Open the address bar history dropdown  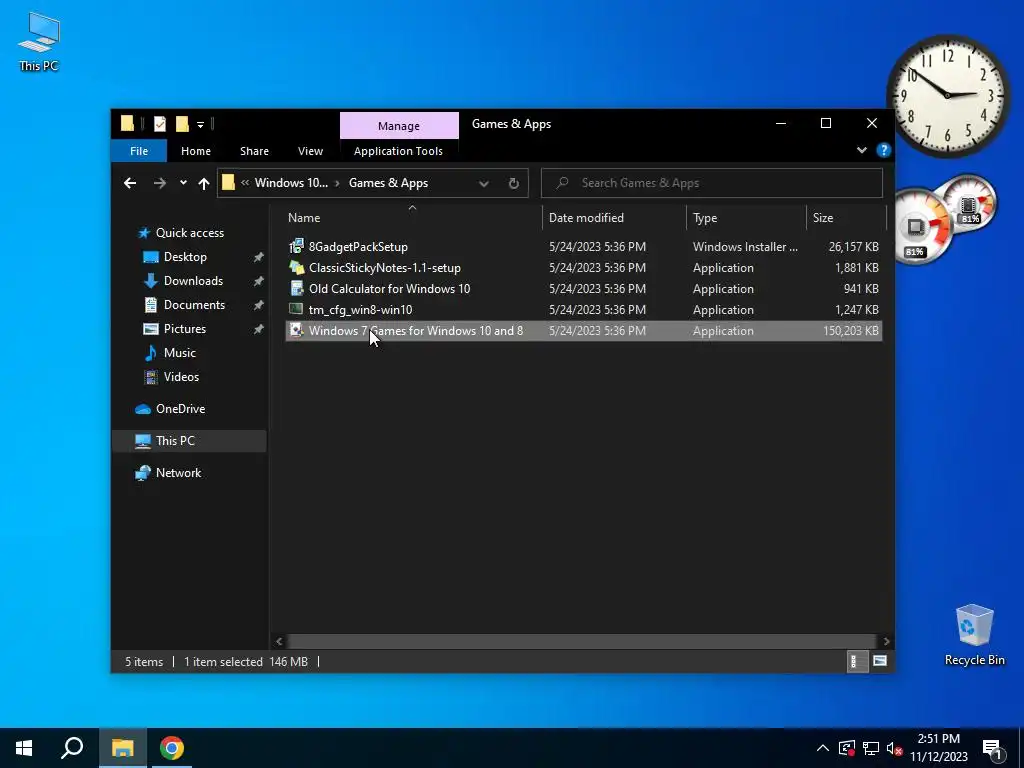tap(483, 184)
